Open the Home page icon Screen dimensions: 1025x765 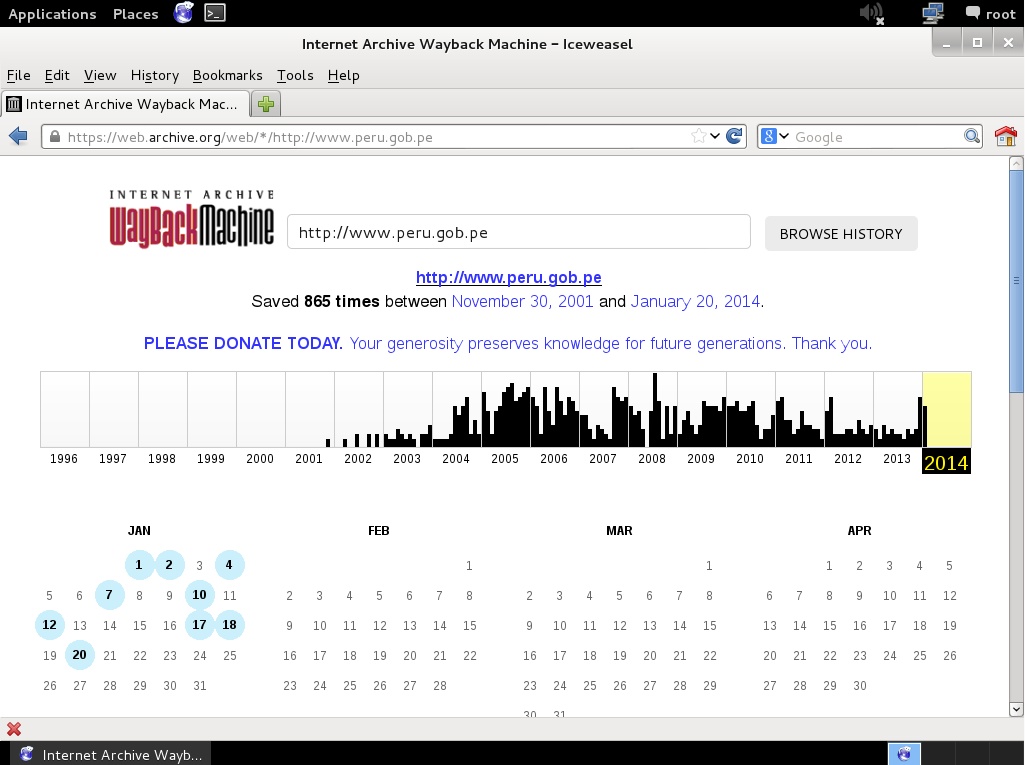coord(1005,137)
